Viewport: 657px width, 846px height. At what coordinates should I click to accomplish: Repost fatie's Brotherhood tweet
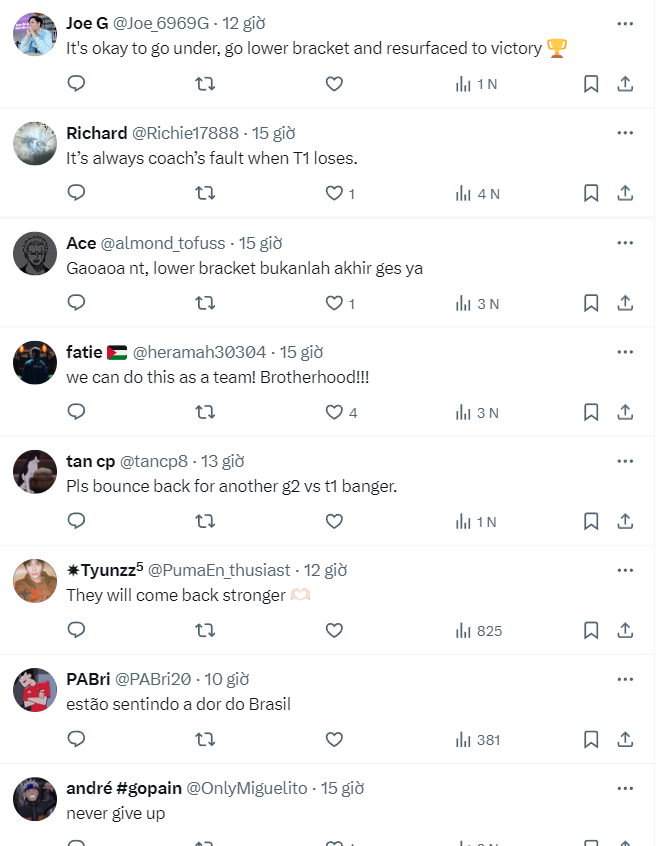tap(205, 412)
